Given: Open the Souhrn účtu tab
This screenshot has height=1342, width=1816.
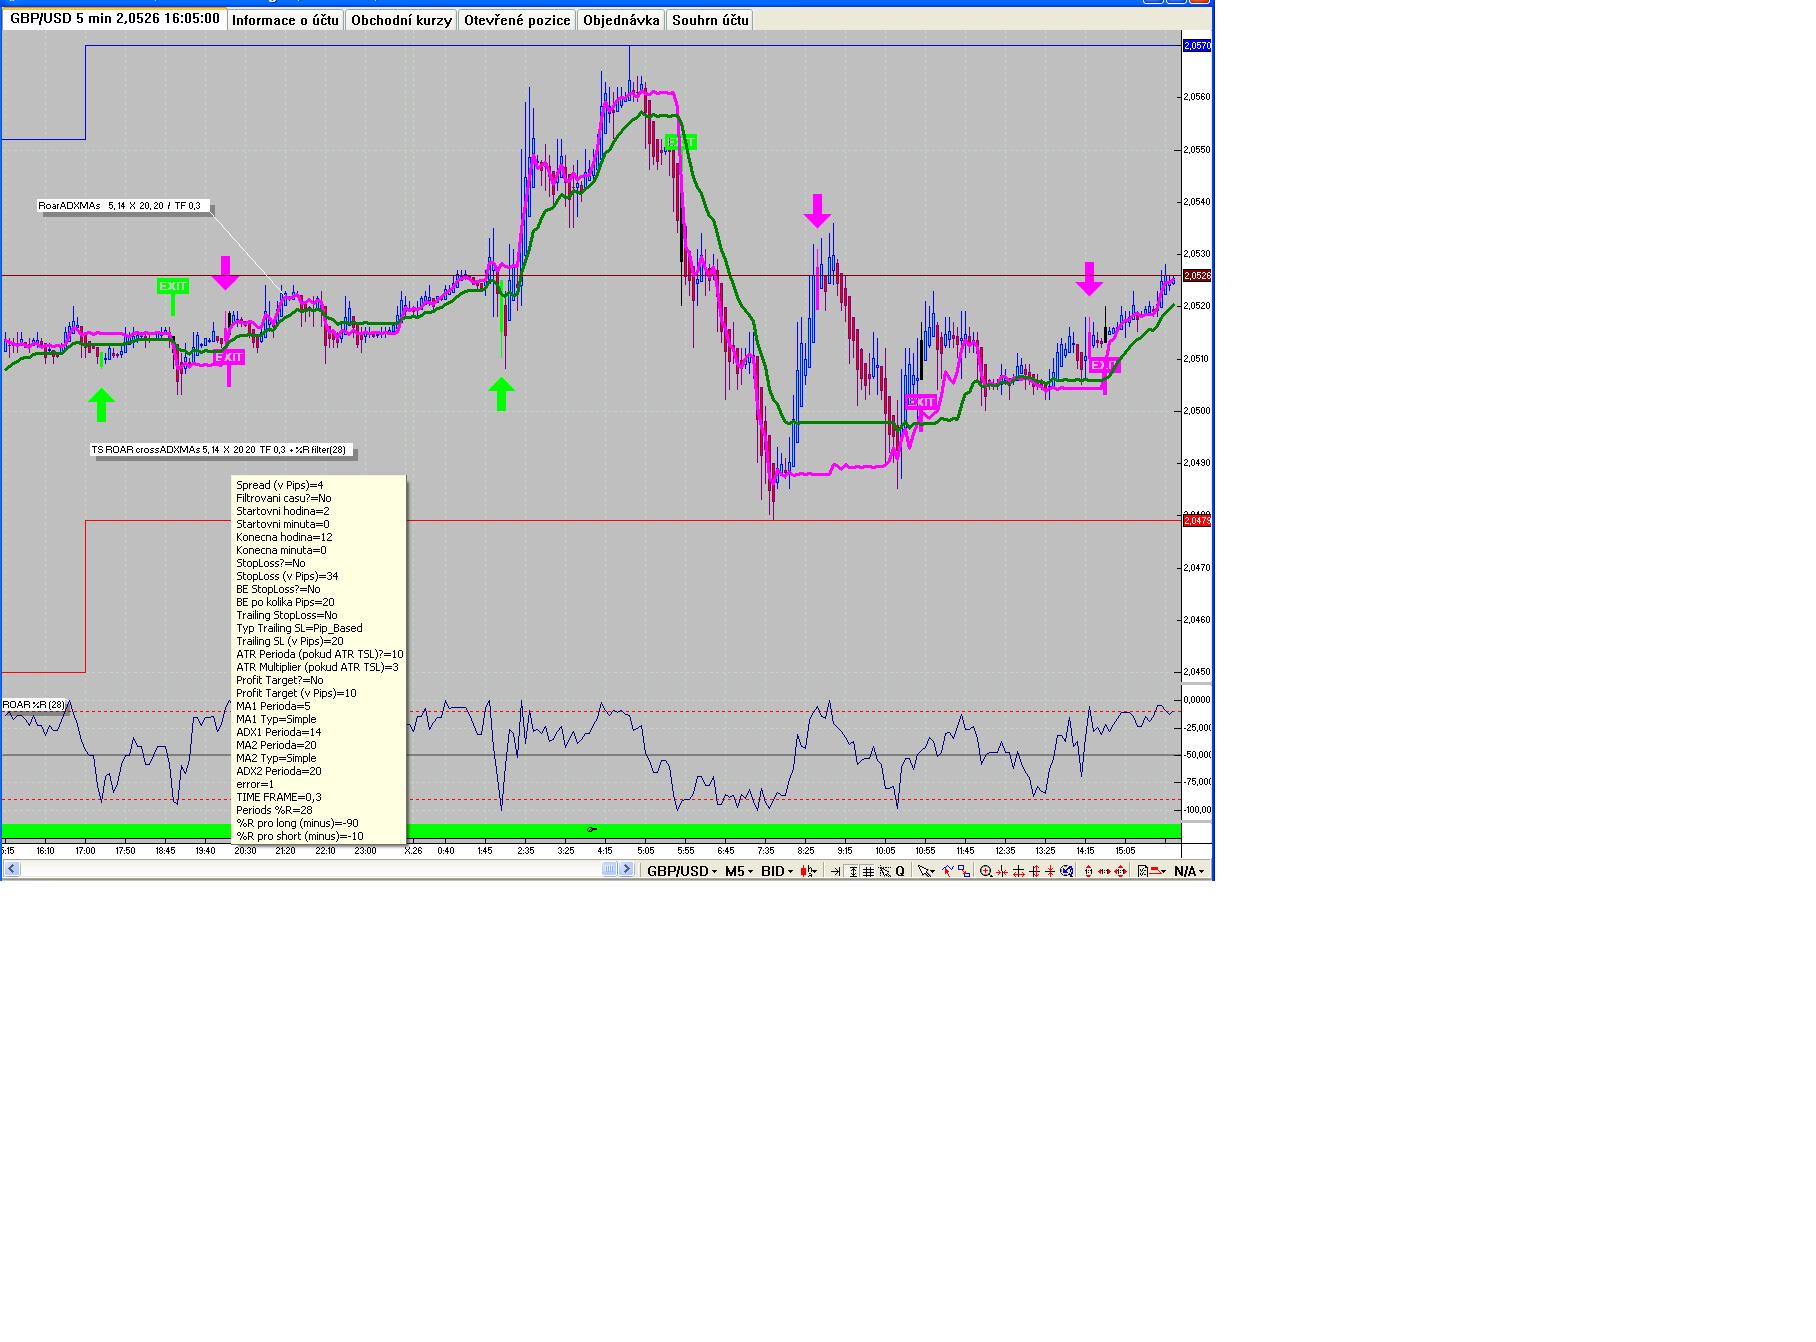Looking at the screenshot, I should point(710,20).
